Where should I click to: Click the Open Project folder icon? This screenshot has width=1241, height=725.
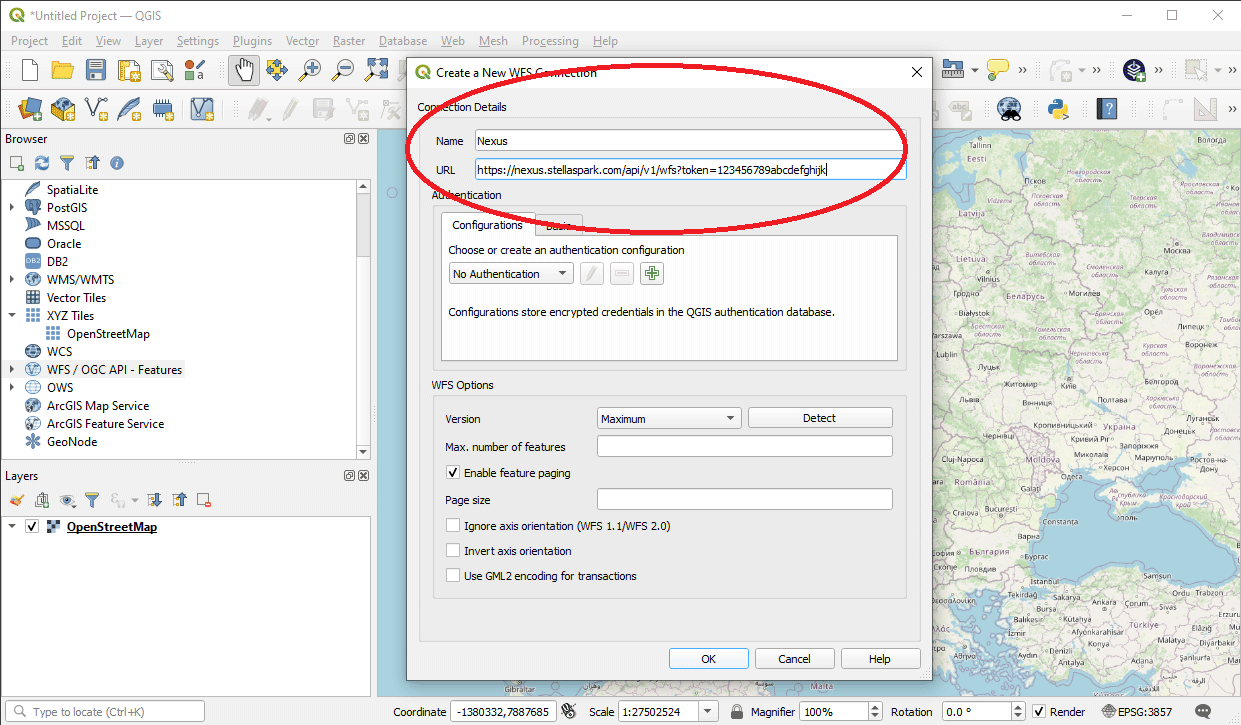click(63, 70)
